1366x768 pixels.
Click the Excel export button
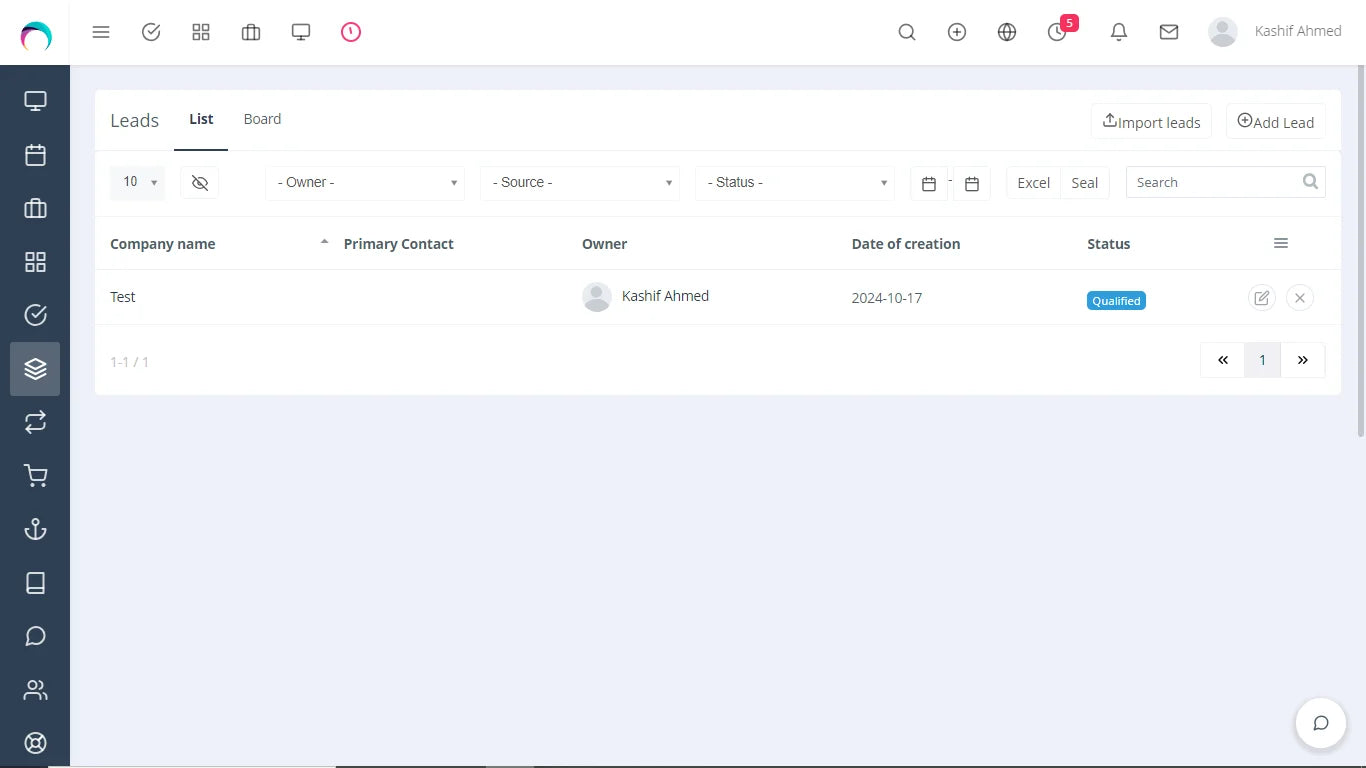coord(1033,183)
